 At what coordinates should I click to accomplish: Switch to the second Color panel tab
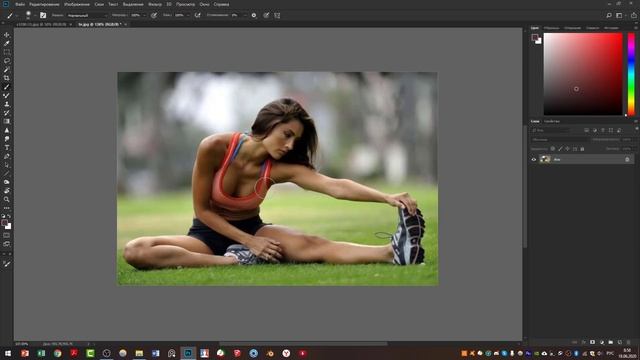pyautogui.click(x=551, y=28)
